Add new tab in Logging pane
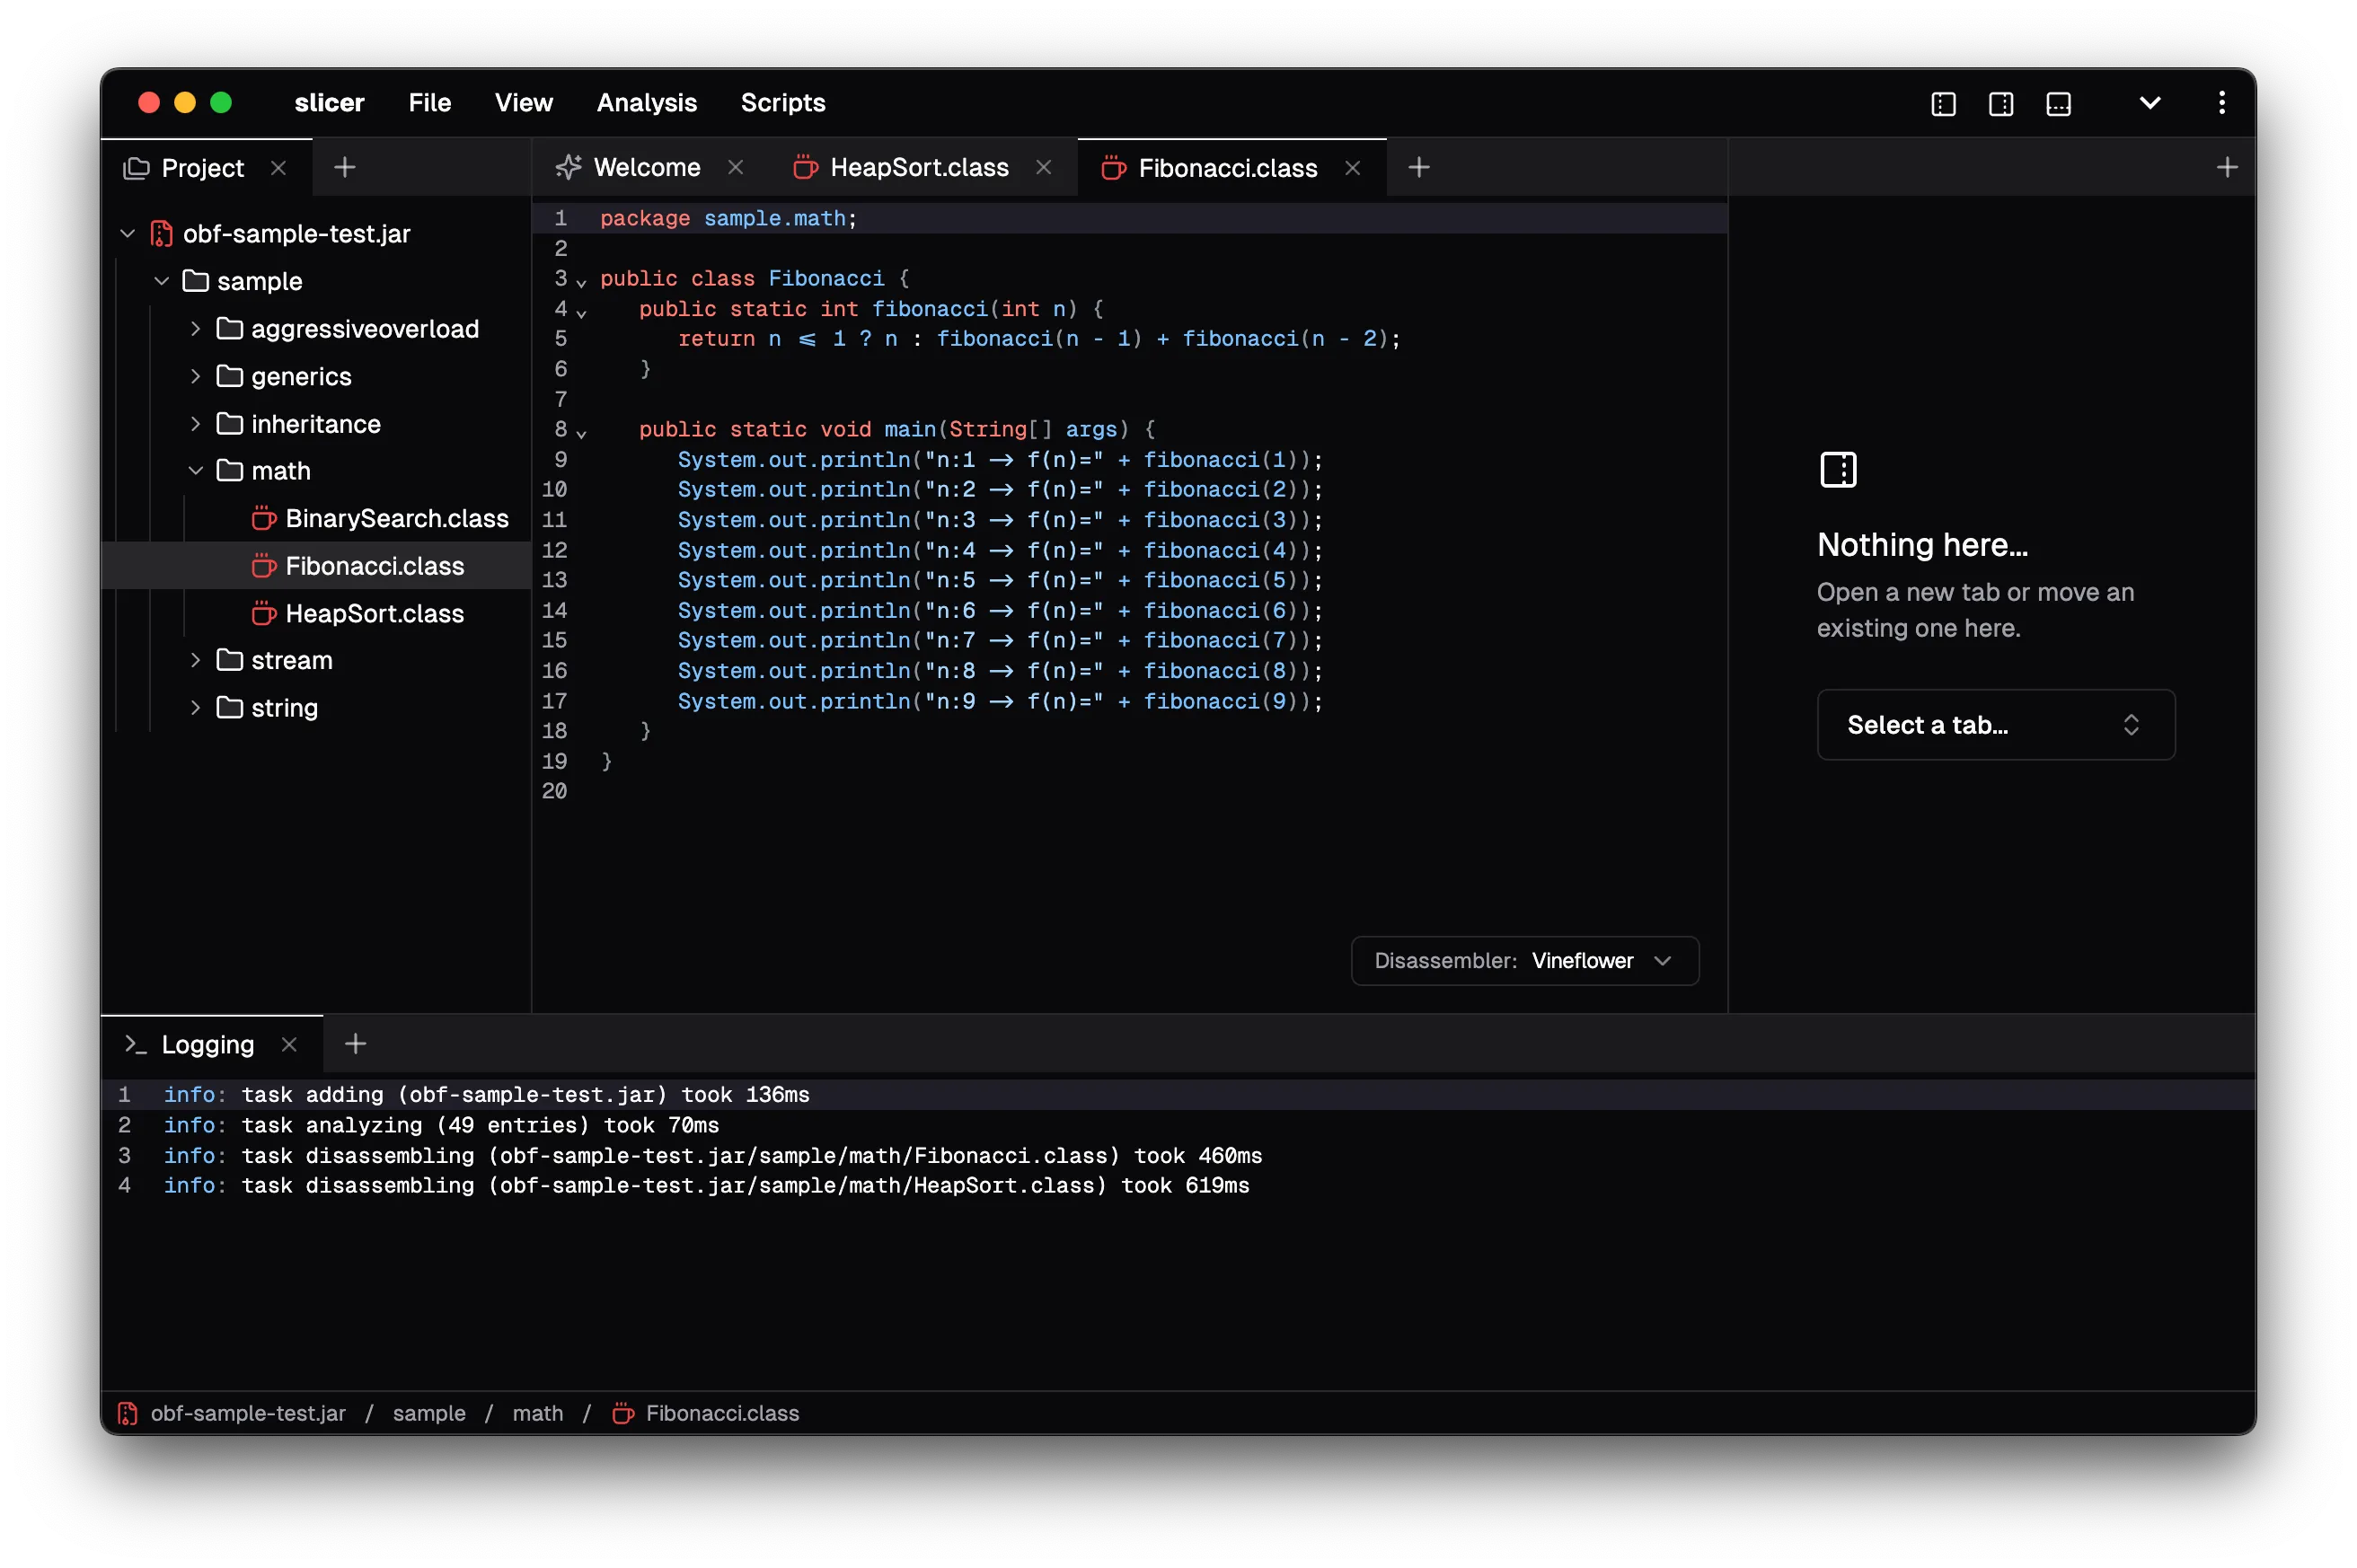The height and width of the screenshot is (1568, 2357). pyautogui.click(x=355, y=1044)
